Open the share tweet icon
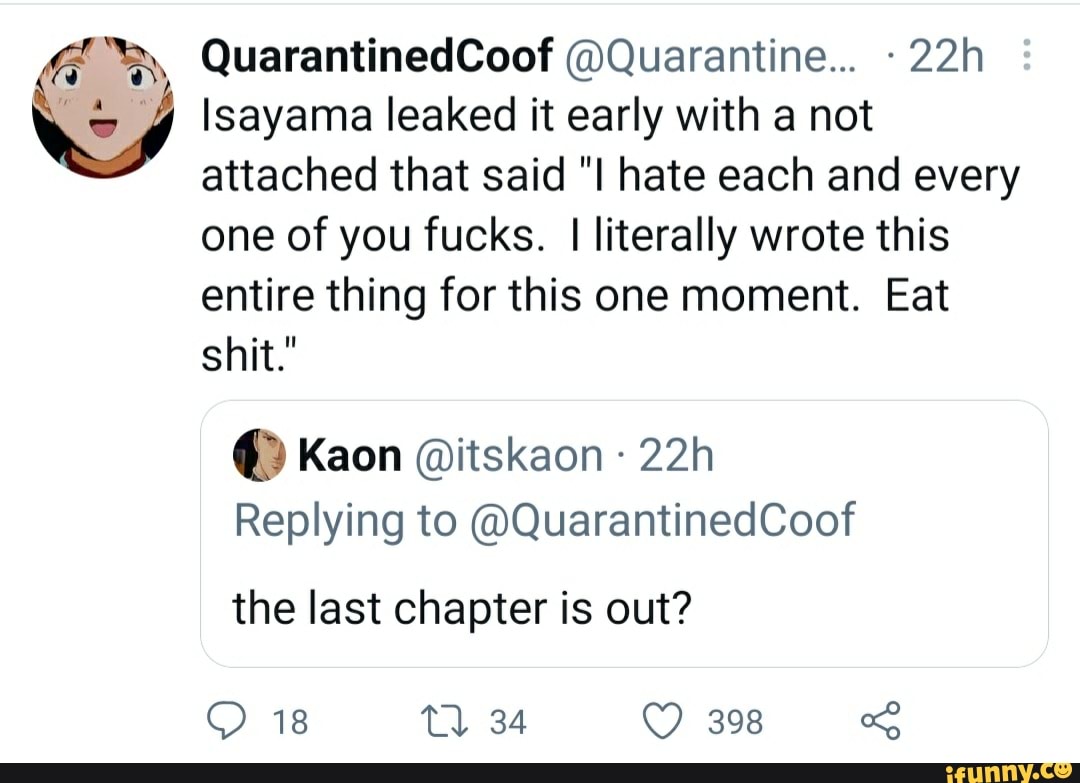 [880, 719]
